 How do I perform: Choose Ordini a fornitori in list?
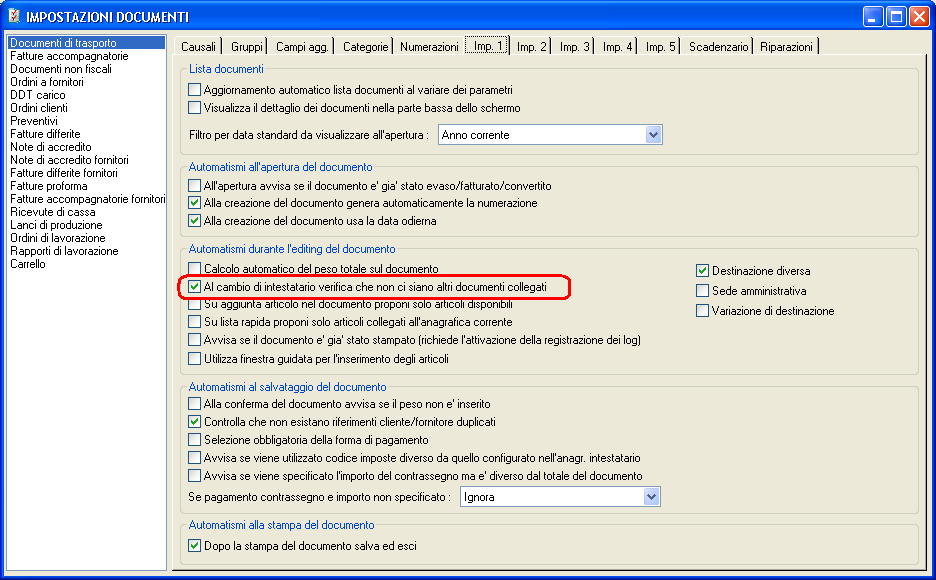coord(87,82)
